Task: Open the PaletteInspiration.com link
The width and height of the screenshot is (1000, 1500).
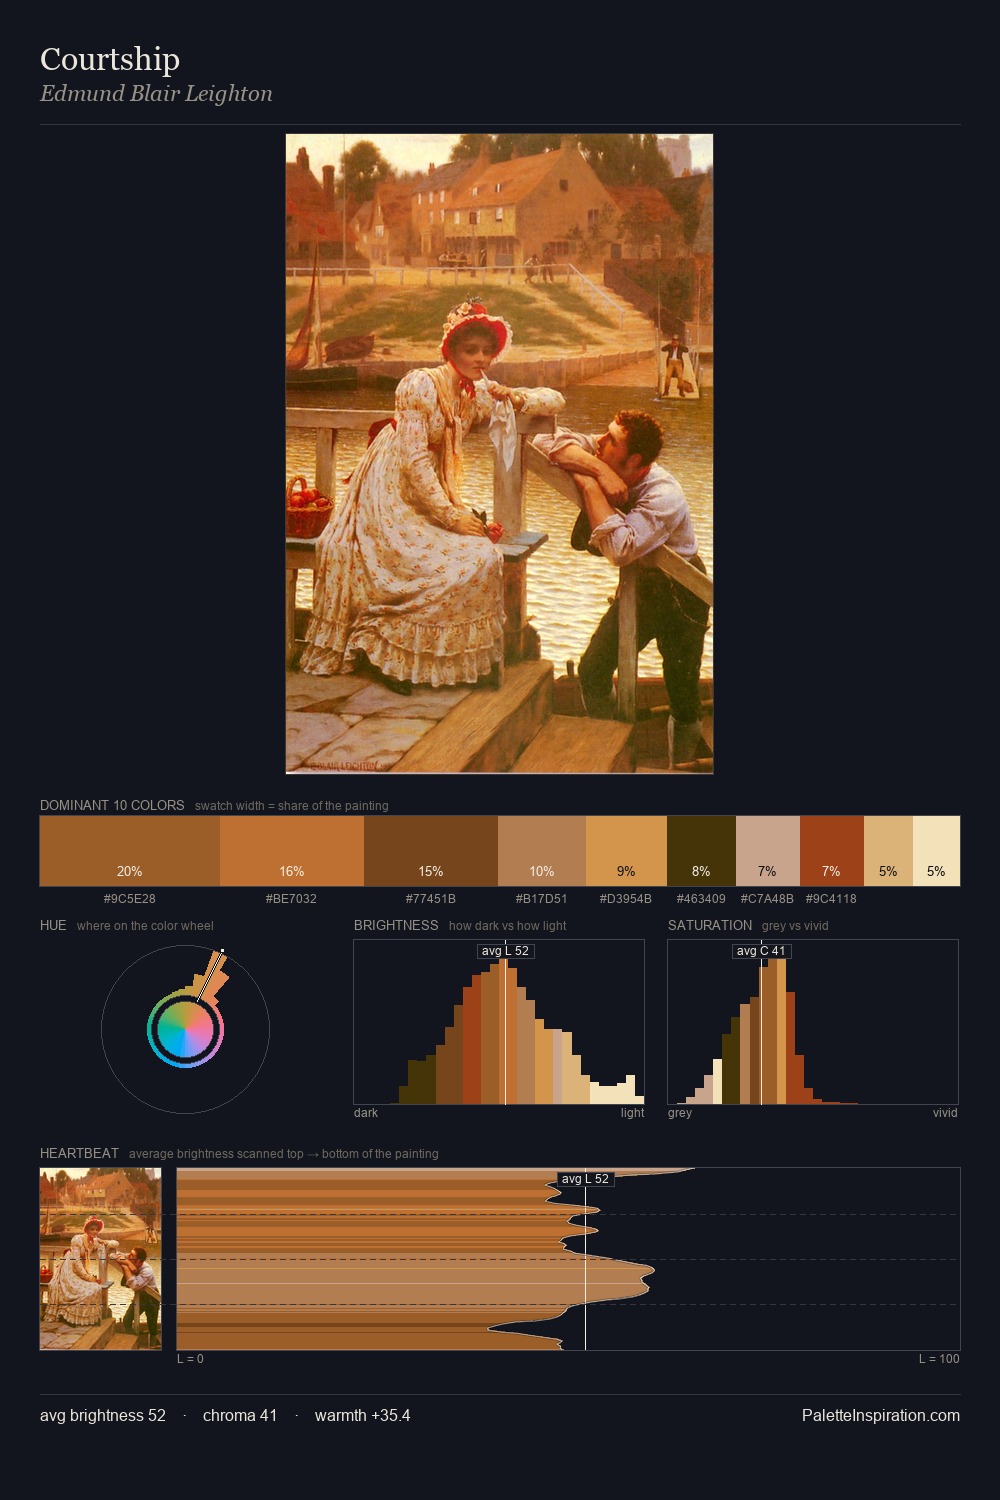Action: (881, 1416)
